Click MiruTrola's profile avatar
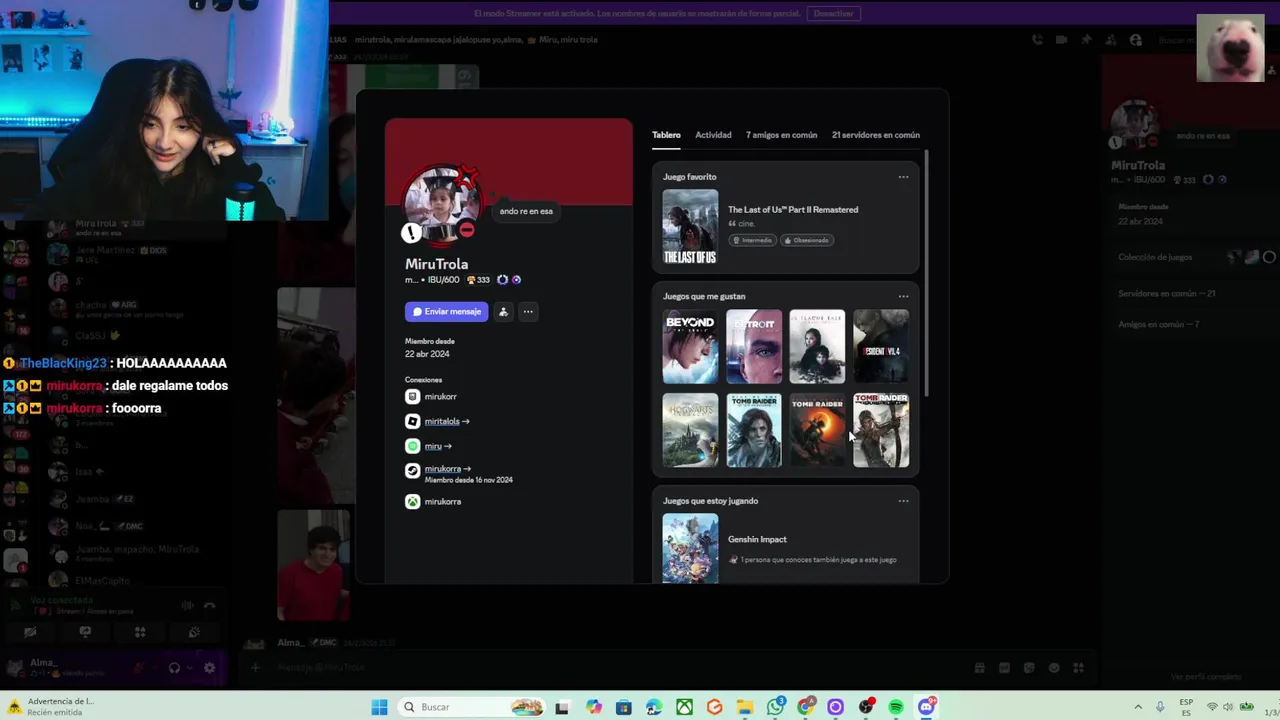The image size is (1280, 720). coord(441,205)
